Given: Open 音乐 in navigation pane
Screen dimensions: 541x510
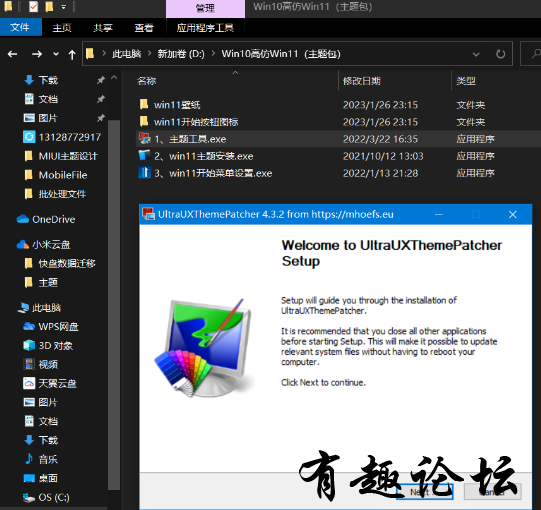Looking at the screenshot, I should tap(41, 459).
